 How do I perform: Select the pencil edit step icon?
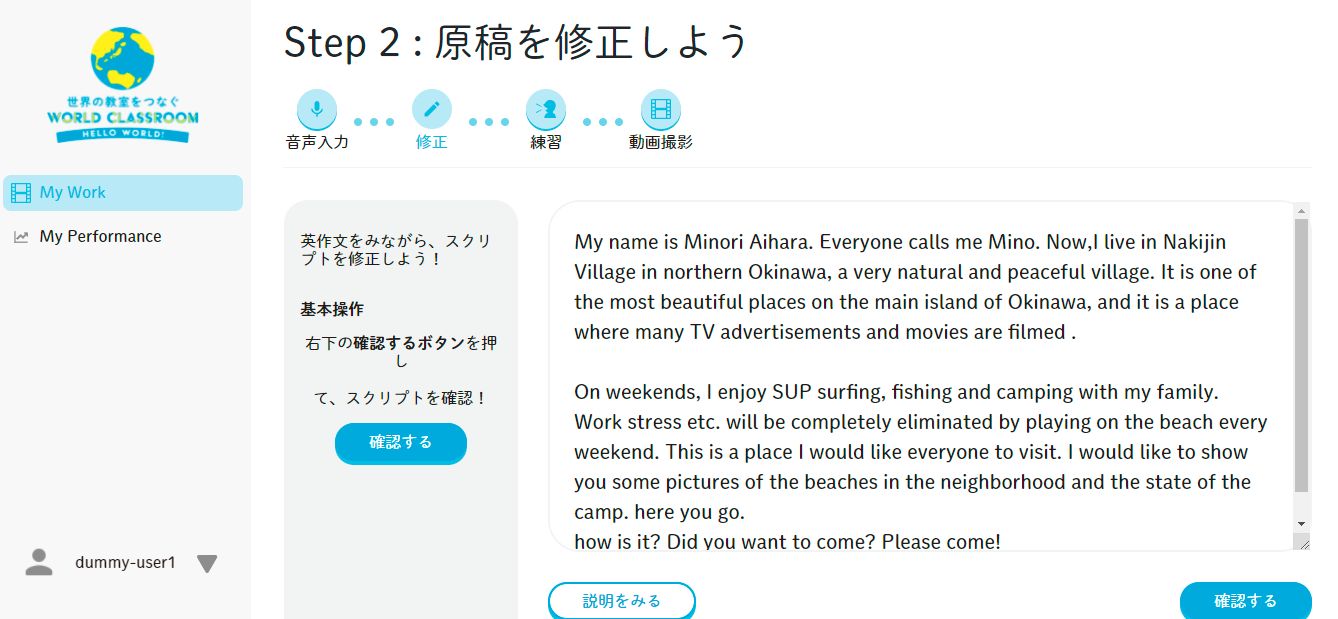coord(432,109)
